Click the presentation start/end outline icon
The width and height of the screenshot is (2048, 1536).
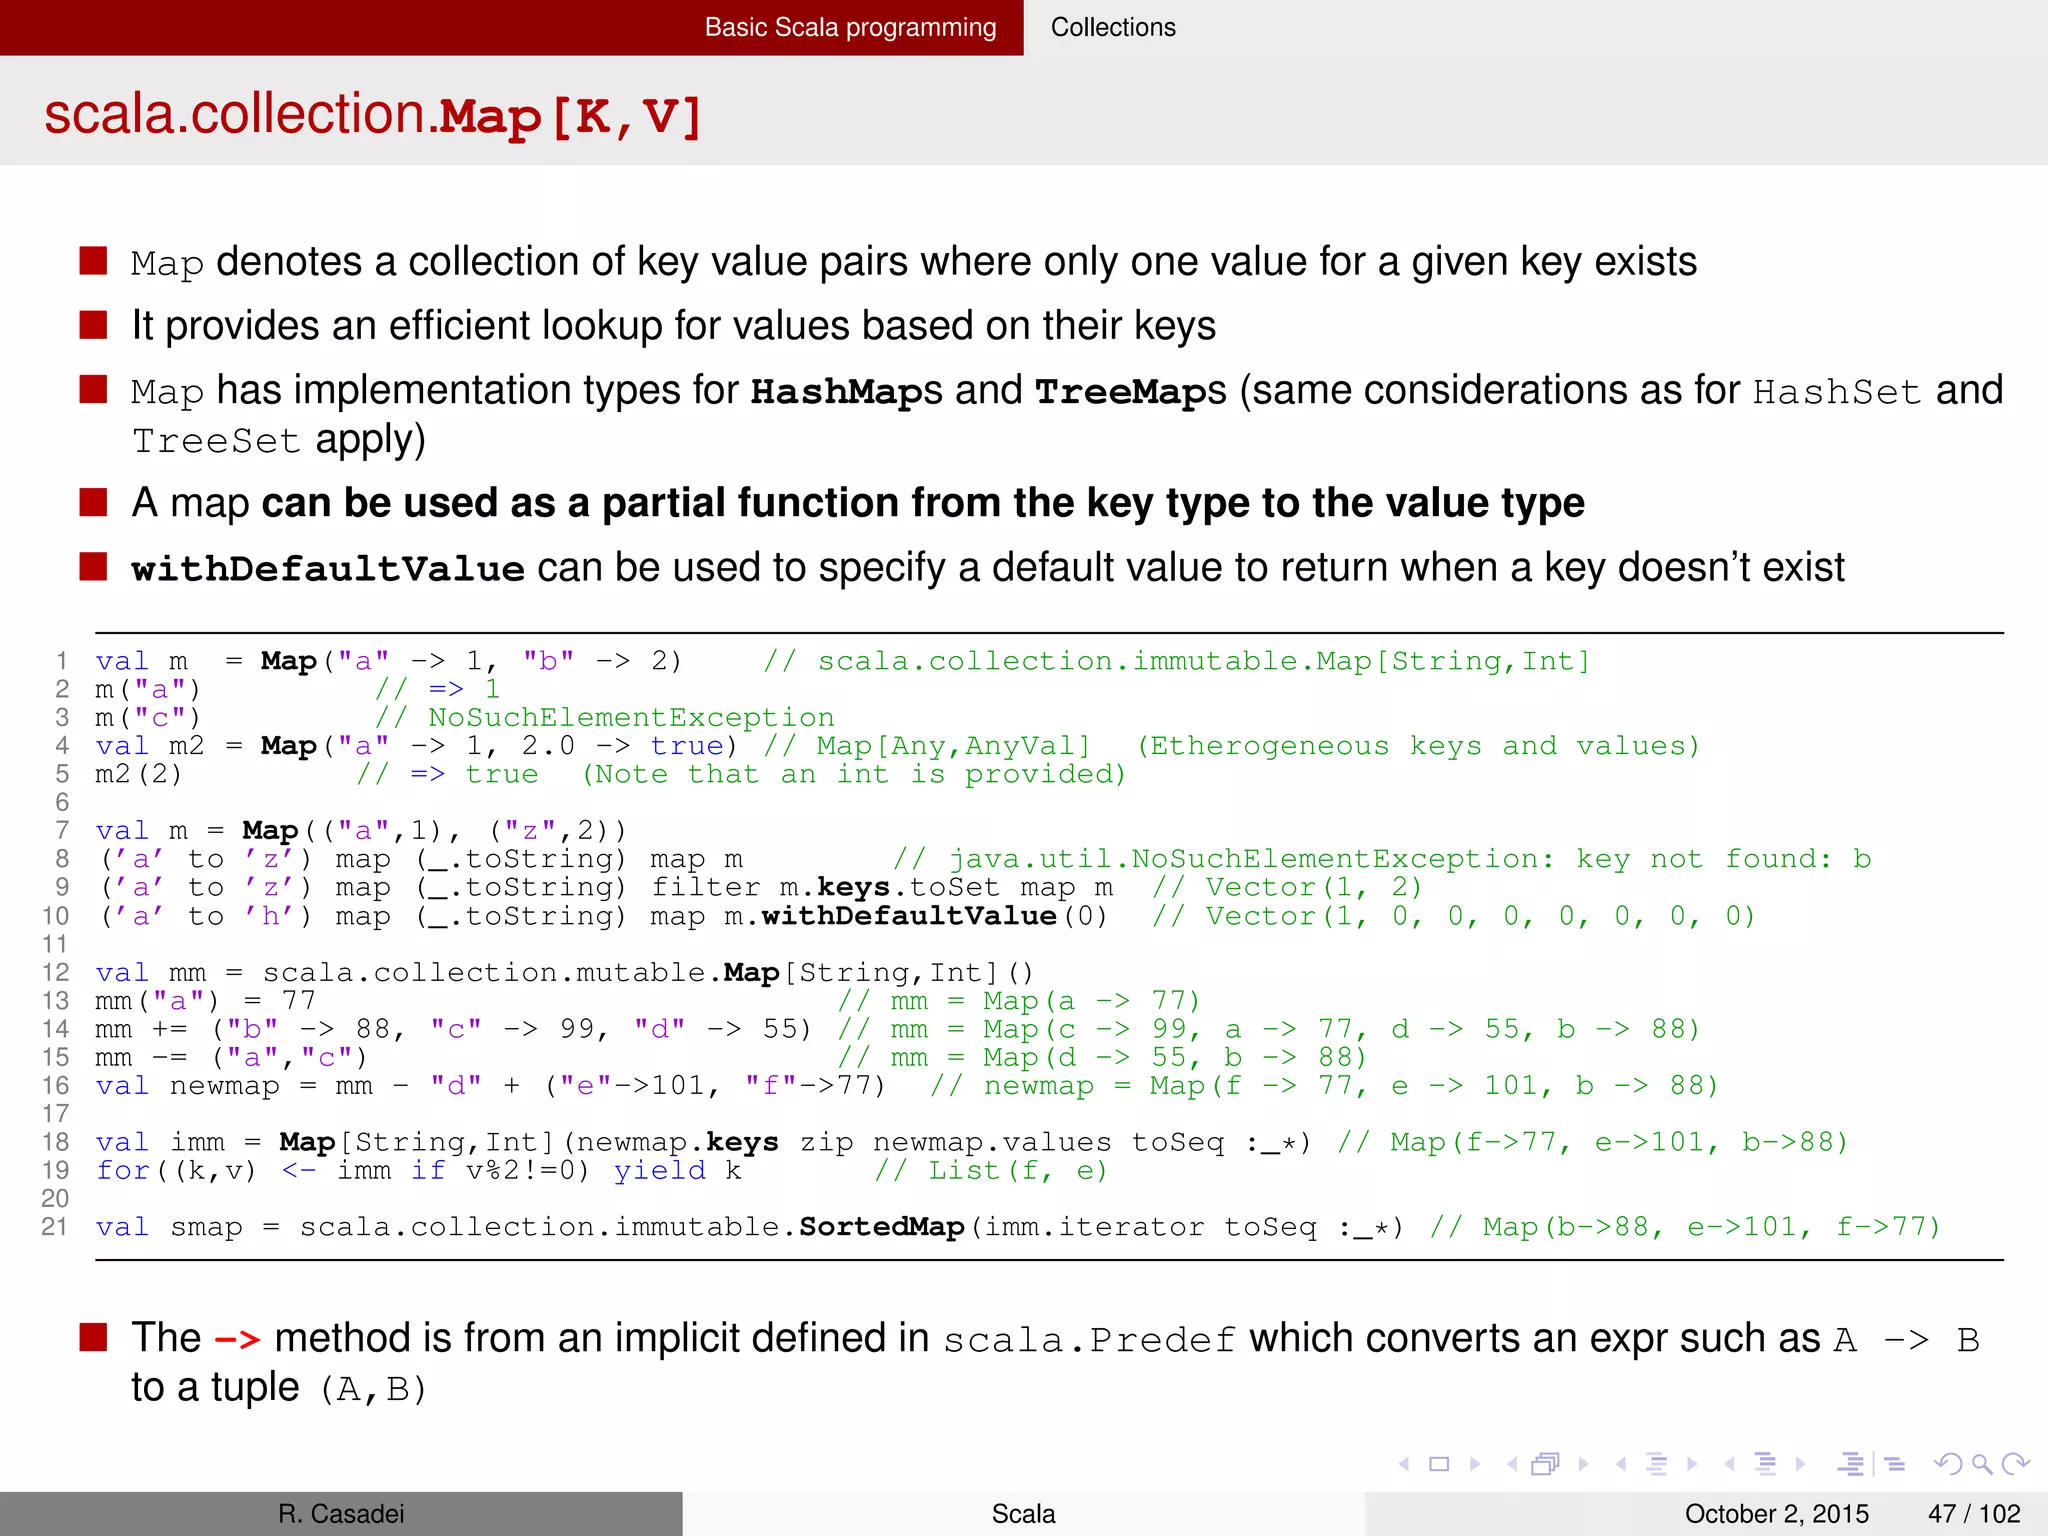tap(1851, 1464)
